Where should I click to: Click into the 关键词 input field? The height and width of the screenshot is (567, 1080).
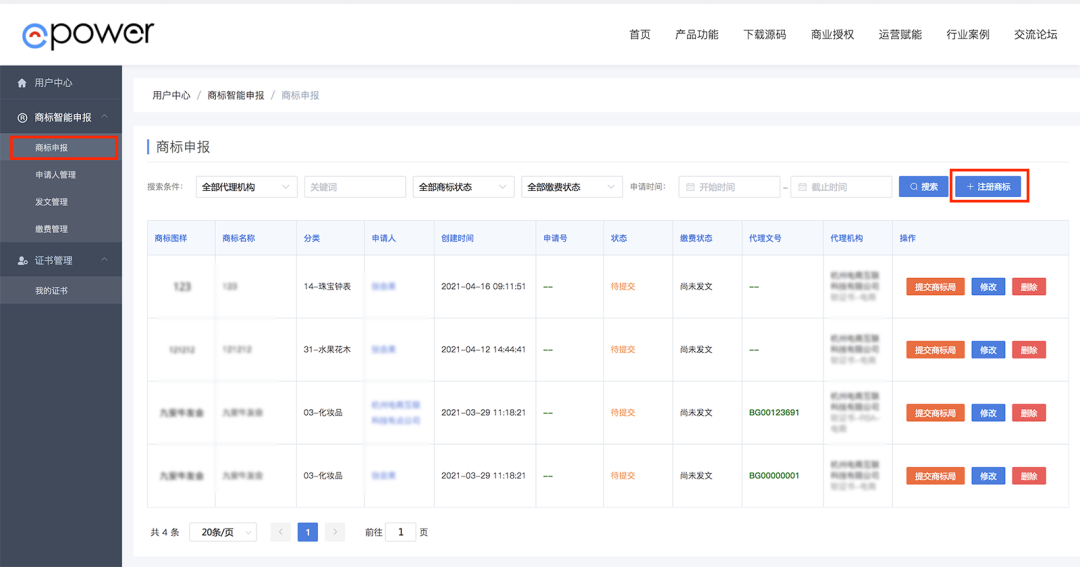[x=355, y=187]
